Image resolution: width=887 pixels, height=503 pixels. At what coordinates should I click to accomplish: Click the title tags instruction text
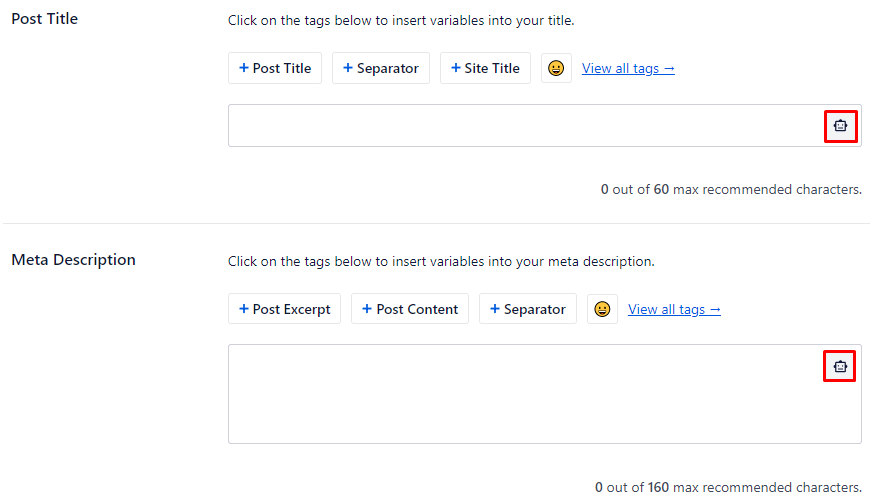coord(401,20)
